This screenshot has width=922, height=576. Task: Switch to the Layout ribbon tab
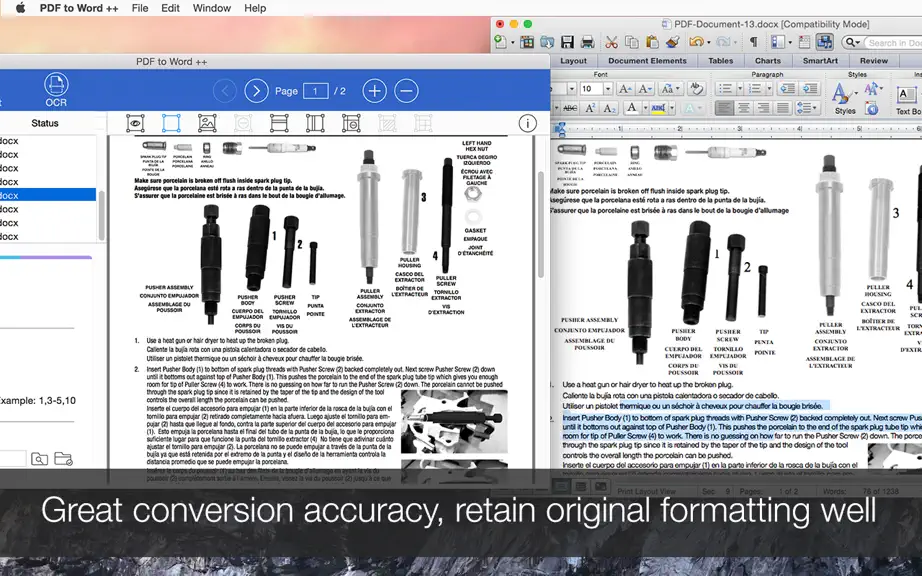pyautogui.click(x=573, y=61)
